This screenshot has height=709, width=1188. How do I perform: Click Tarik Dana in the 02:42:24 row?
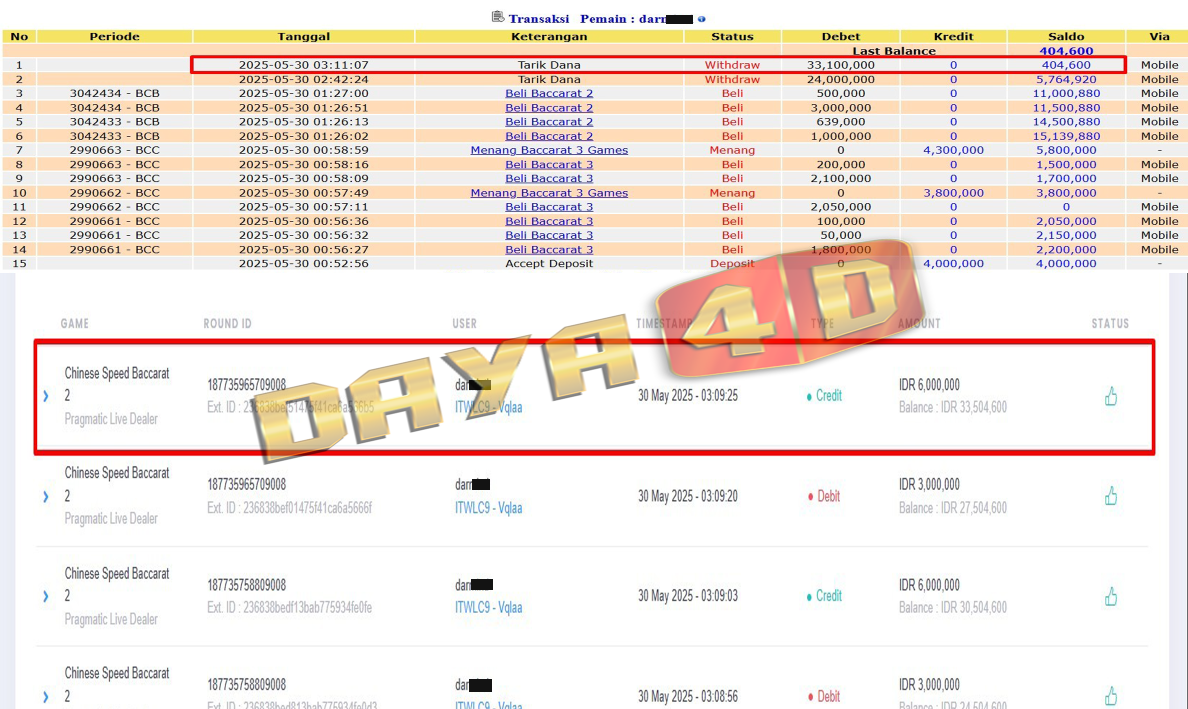pyautogui.click(x=549, y=80)
